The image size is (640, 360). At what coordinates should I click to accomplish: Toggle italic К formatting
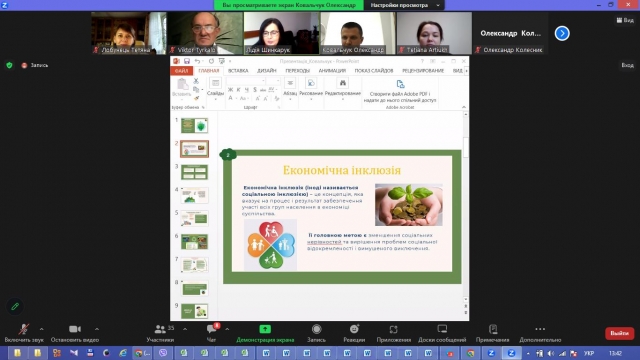pyautogui.click(x=238, y=89)
